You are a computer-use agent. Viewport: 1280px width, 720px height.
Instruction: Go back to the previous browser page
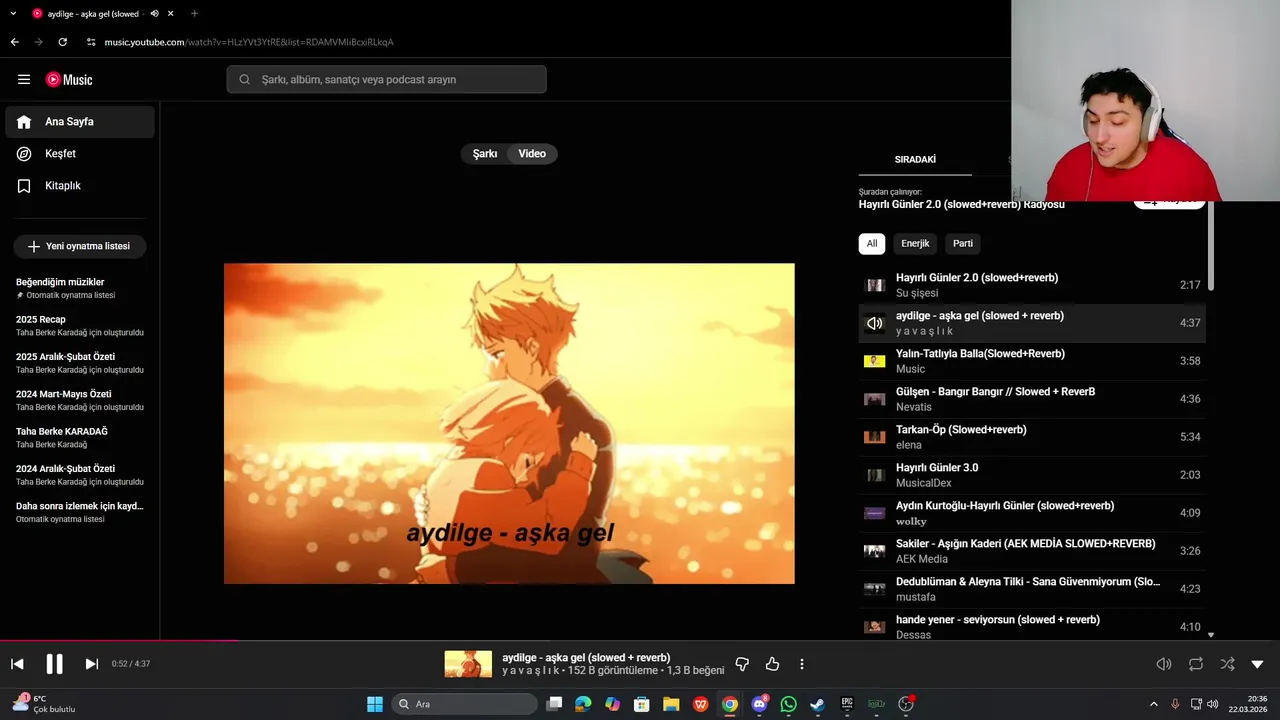(x=14, y=42)
